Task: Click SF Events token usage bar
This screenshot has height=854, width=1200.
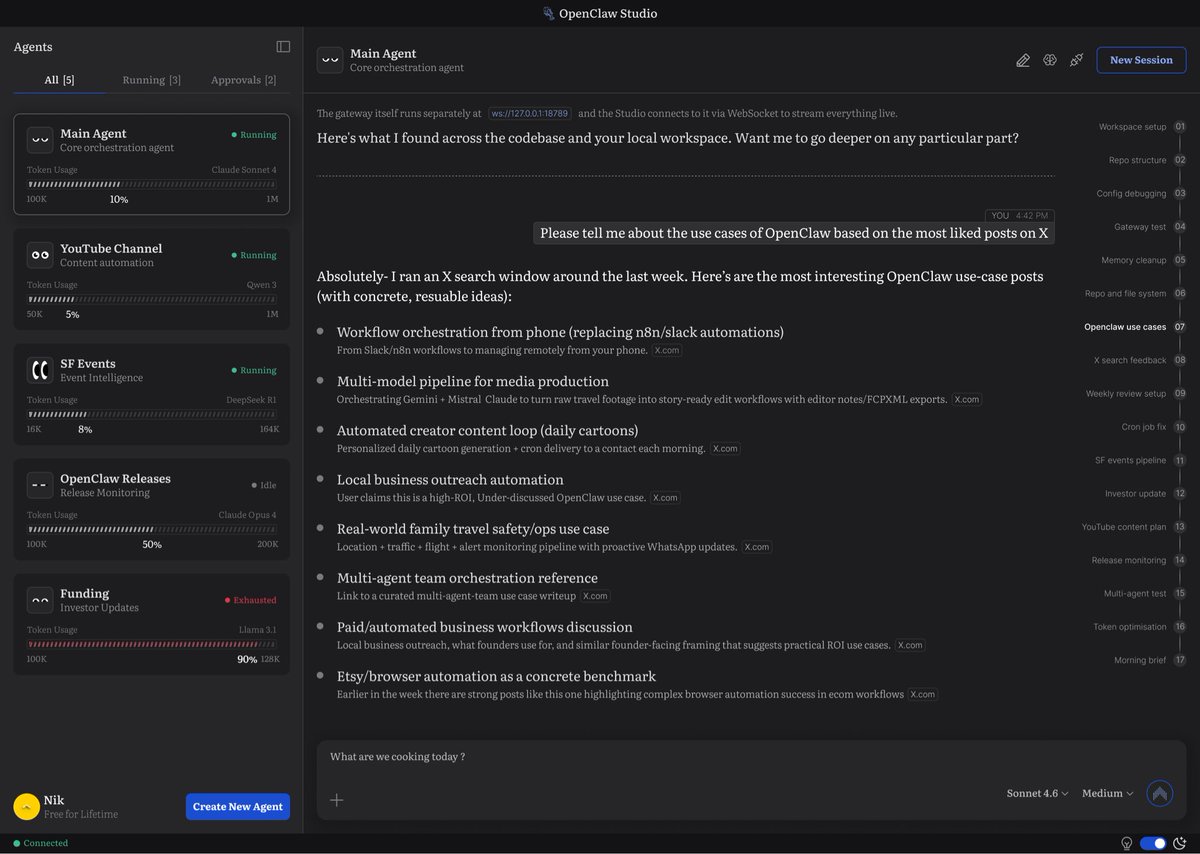Action: [151, 414]
